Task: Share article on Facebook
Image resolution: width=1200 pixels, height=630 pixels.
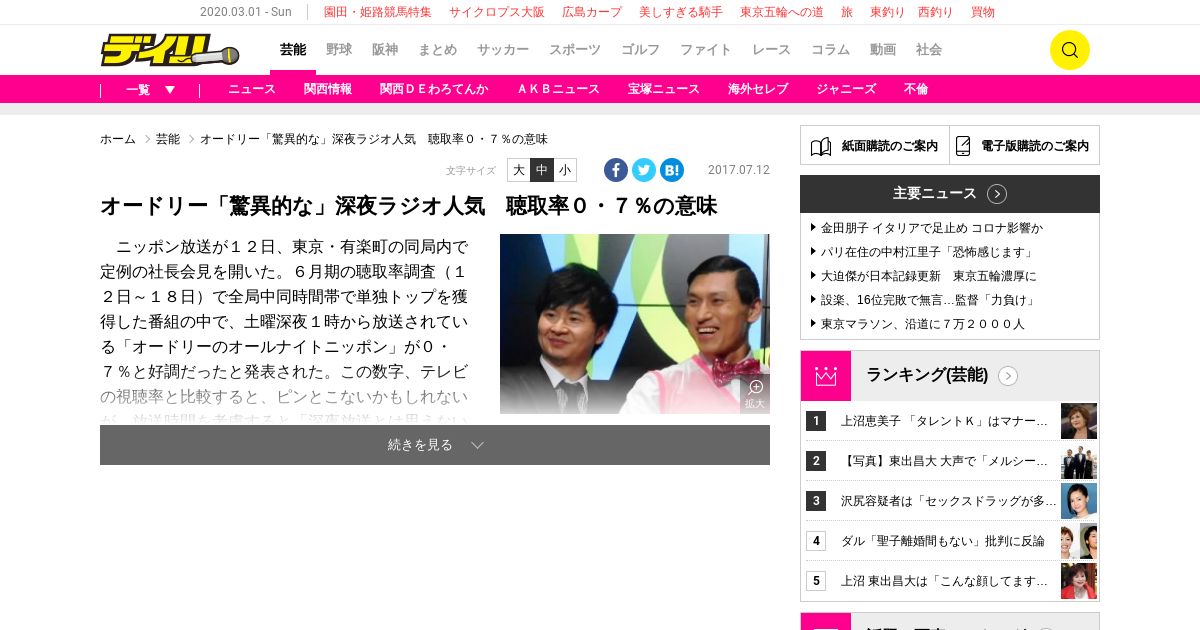Action: coord(616,170)
